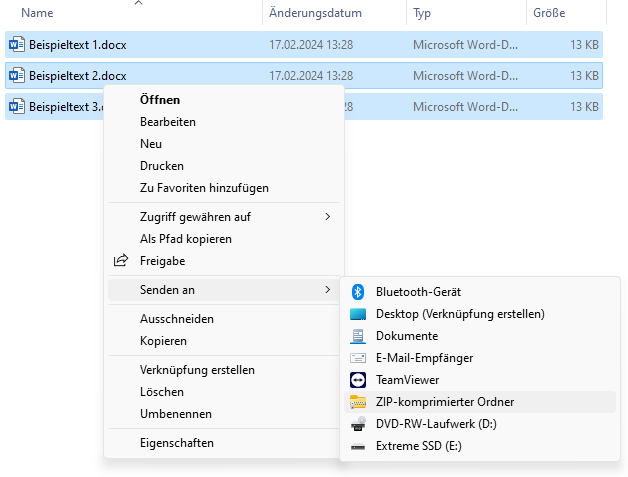This screenshot has height=477, width=628.
Task: Click the Bluetooth-Gerät icon in submenu
Action: click(x=358, y=292)
